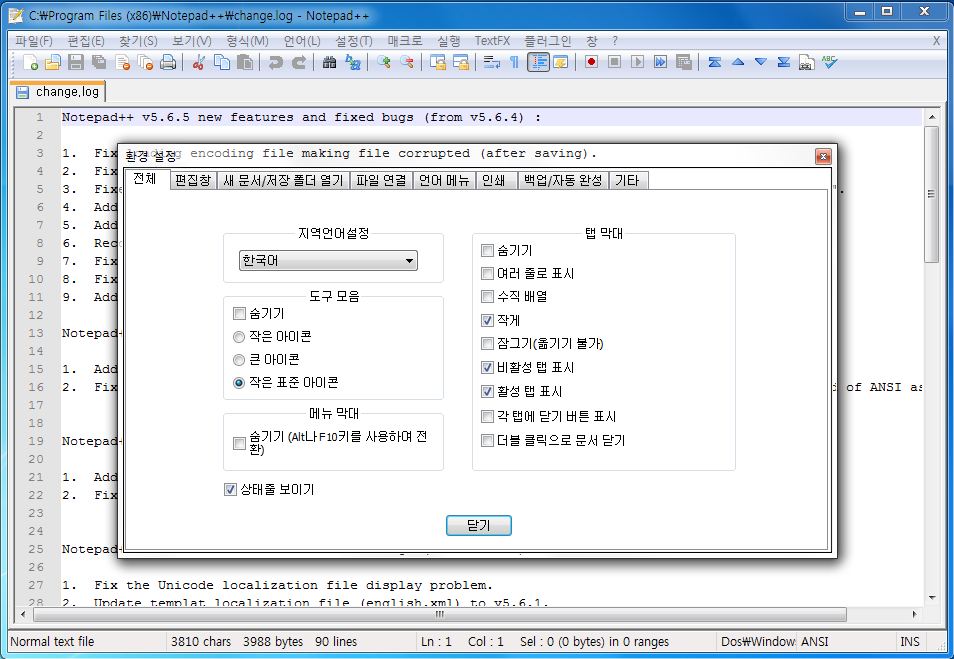Click the Print toolbar icon

coord(168,62)
